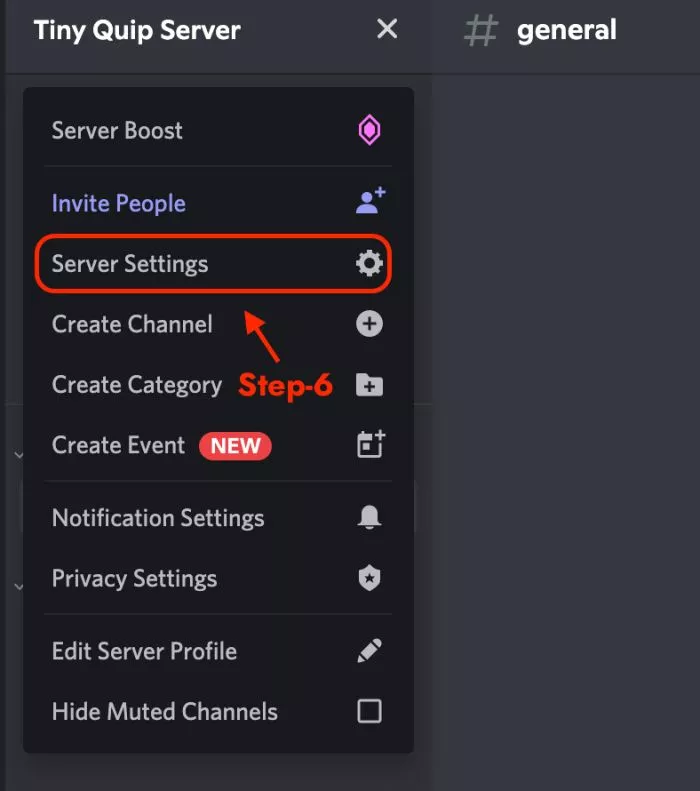700x791 pixels.
Task: Click the Privacy Settings shield icon
Action: (369, 578)
